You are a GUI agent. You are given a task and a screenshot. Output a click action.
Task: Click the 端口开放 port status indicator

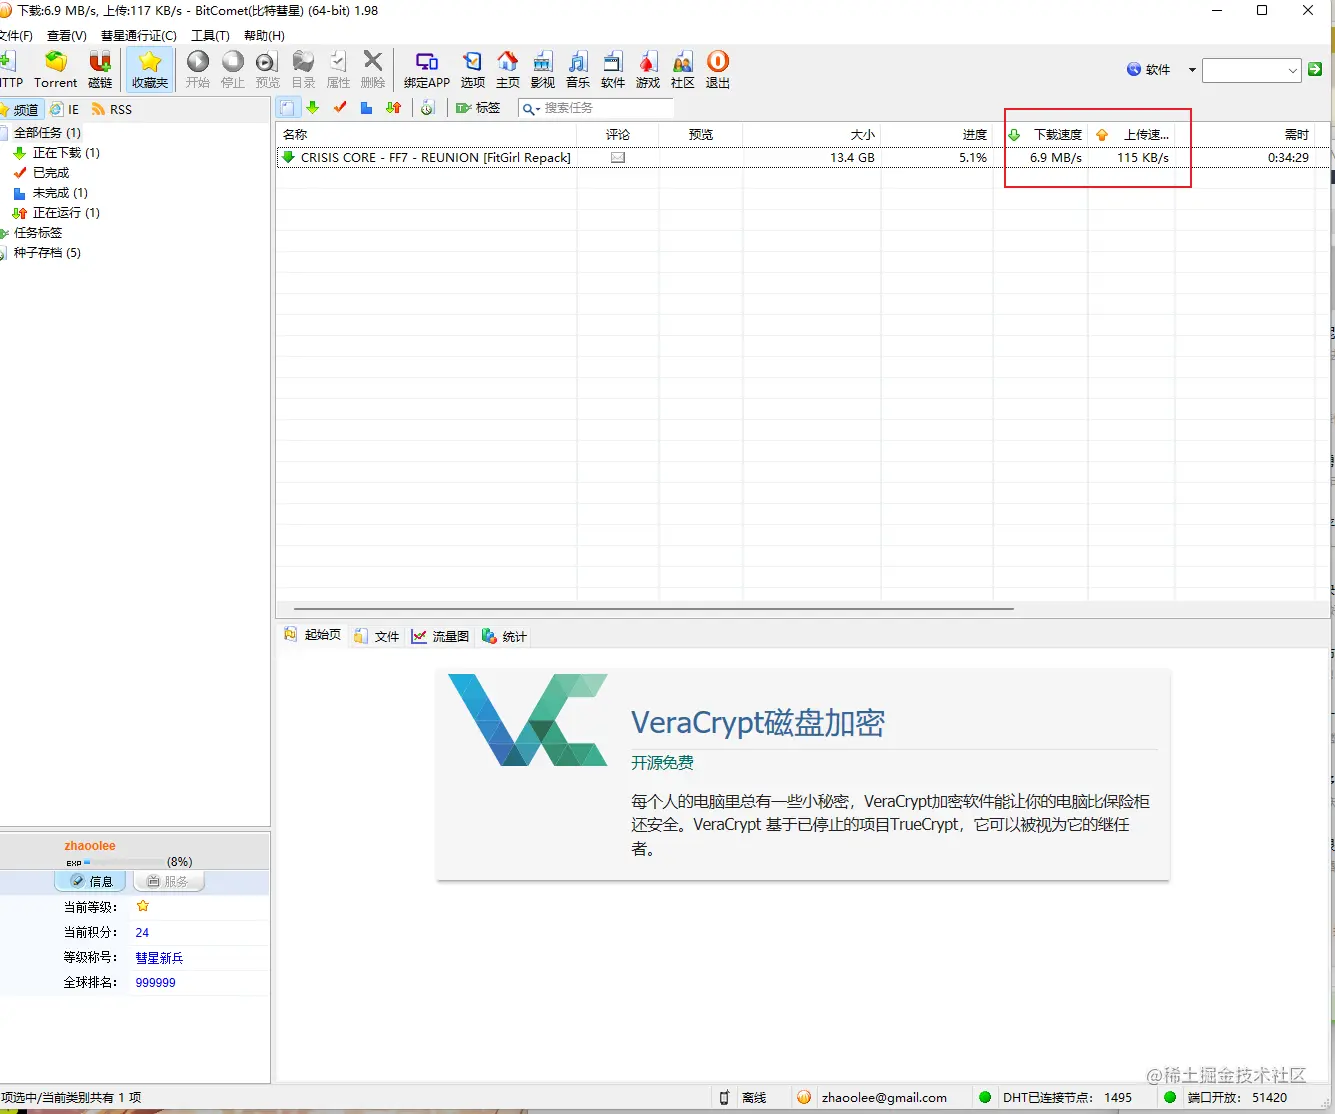point(1171,1097)
